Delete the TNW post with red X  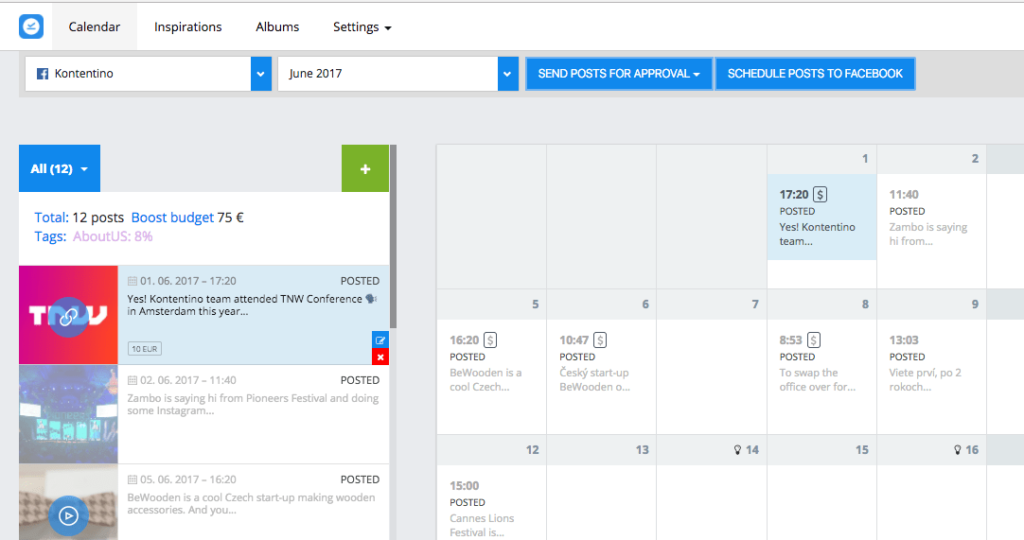coord(381,357)
